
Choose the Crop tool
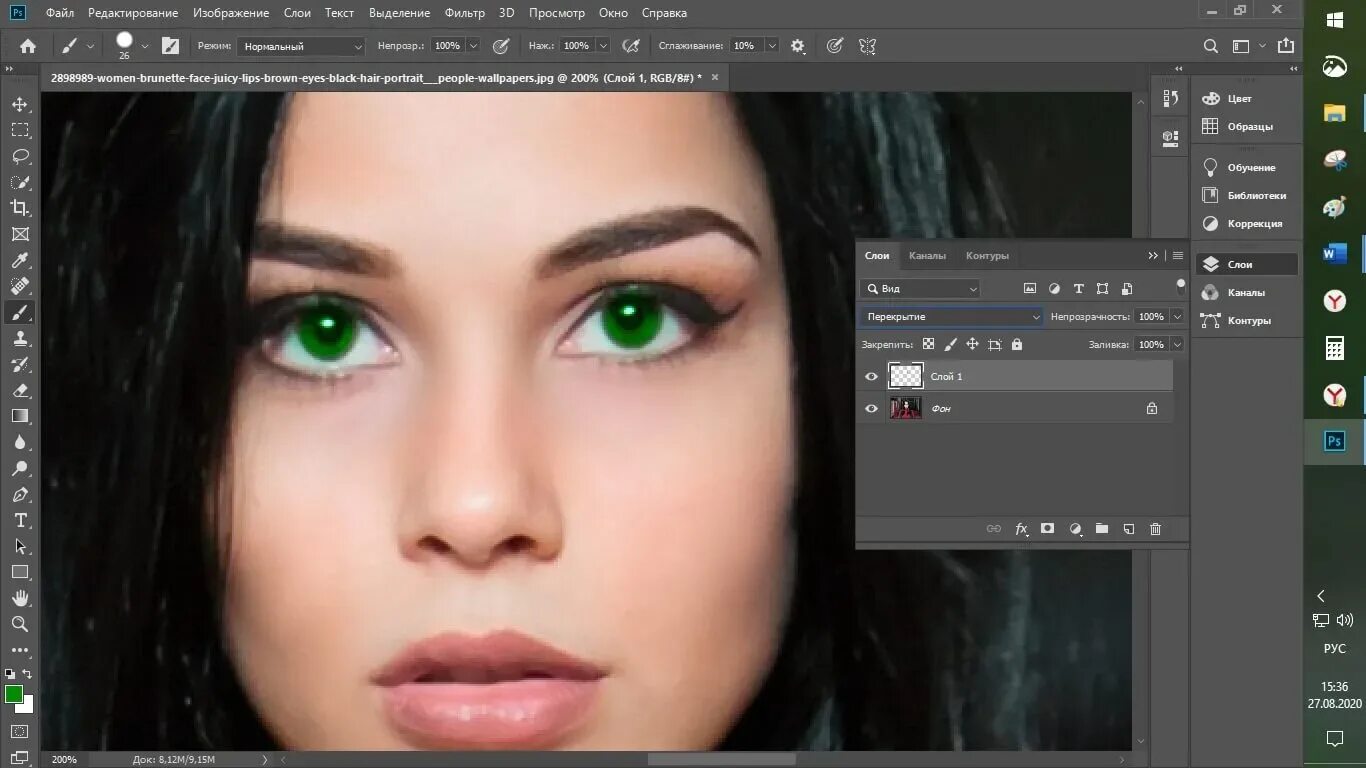(20, 208)
